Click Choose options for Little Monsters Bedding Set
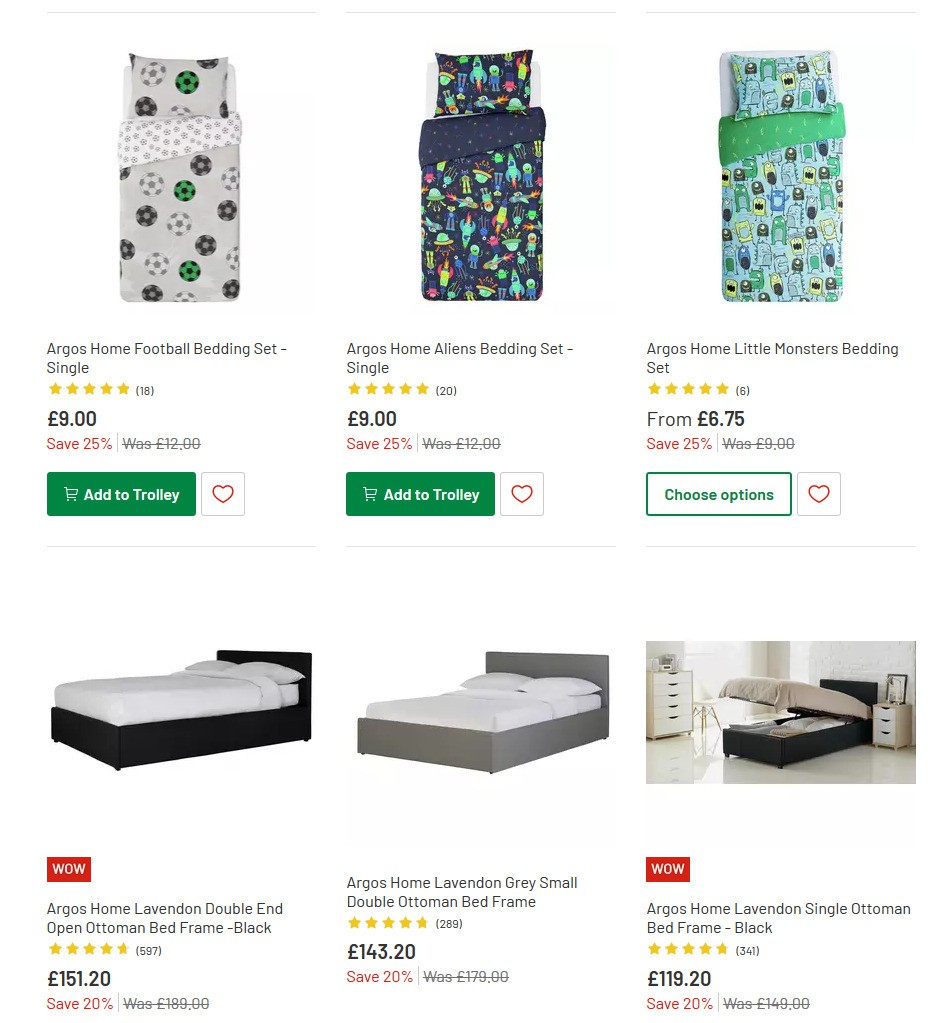Viewport: 940px width, 1023px height. pos(718,493)
